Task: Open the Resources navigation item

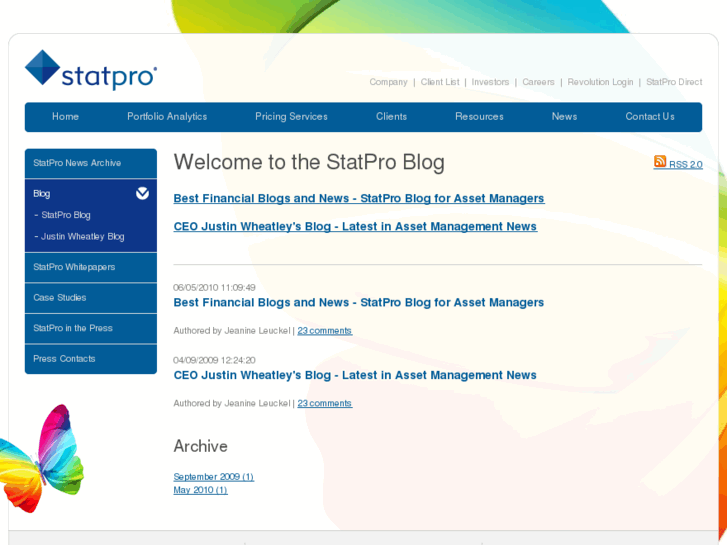Action: point(479,116)
